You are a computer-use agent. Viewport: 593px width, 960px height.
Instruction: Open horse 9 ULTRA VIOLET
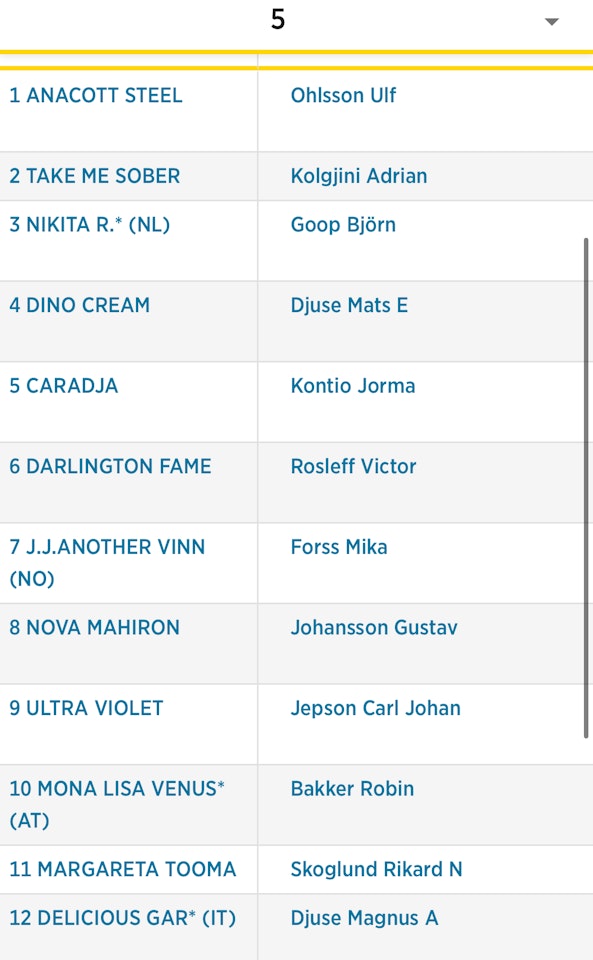(x=86, y=708)
